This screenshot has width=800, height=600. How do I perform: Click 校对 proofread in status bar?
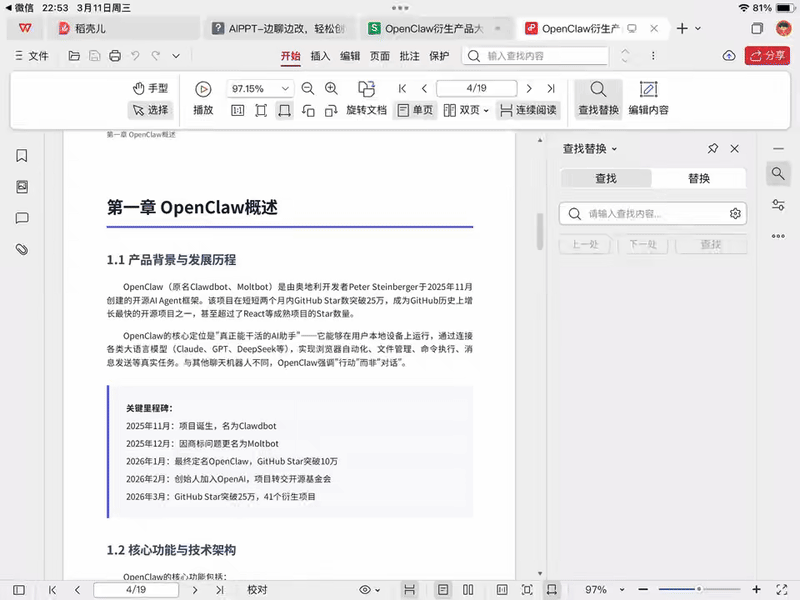[x=257, y=590]
